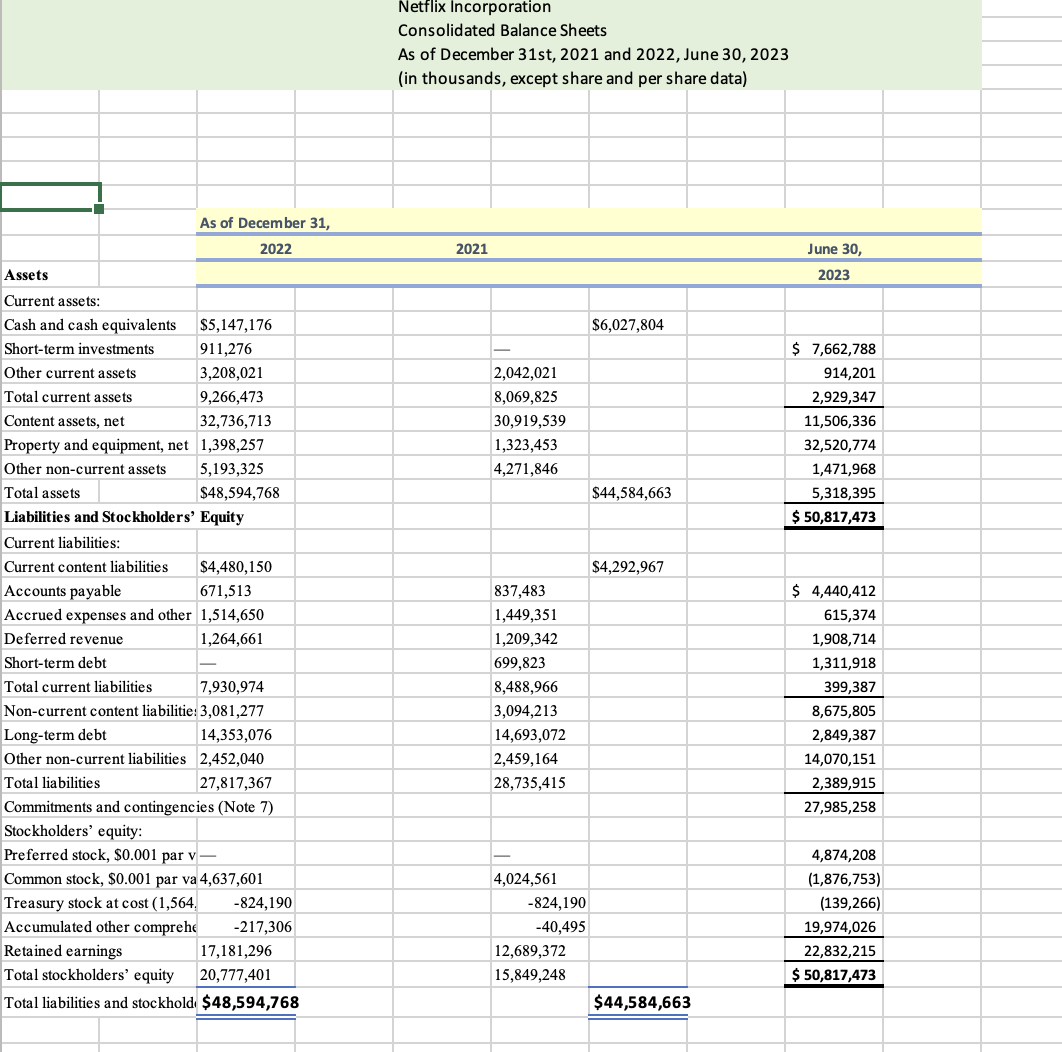This screenshot has width=1062, height=1052.
Task: Select the total assets value $48,594,768
Action: click(238, 492)
